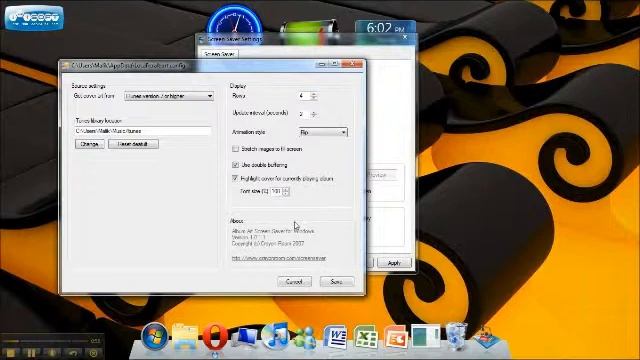
Task: Click the config dialog title bar icon
Action: tap(66, 65)
